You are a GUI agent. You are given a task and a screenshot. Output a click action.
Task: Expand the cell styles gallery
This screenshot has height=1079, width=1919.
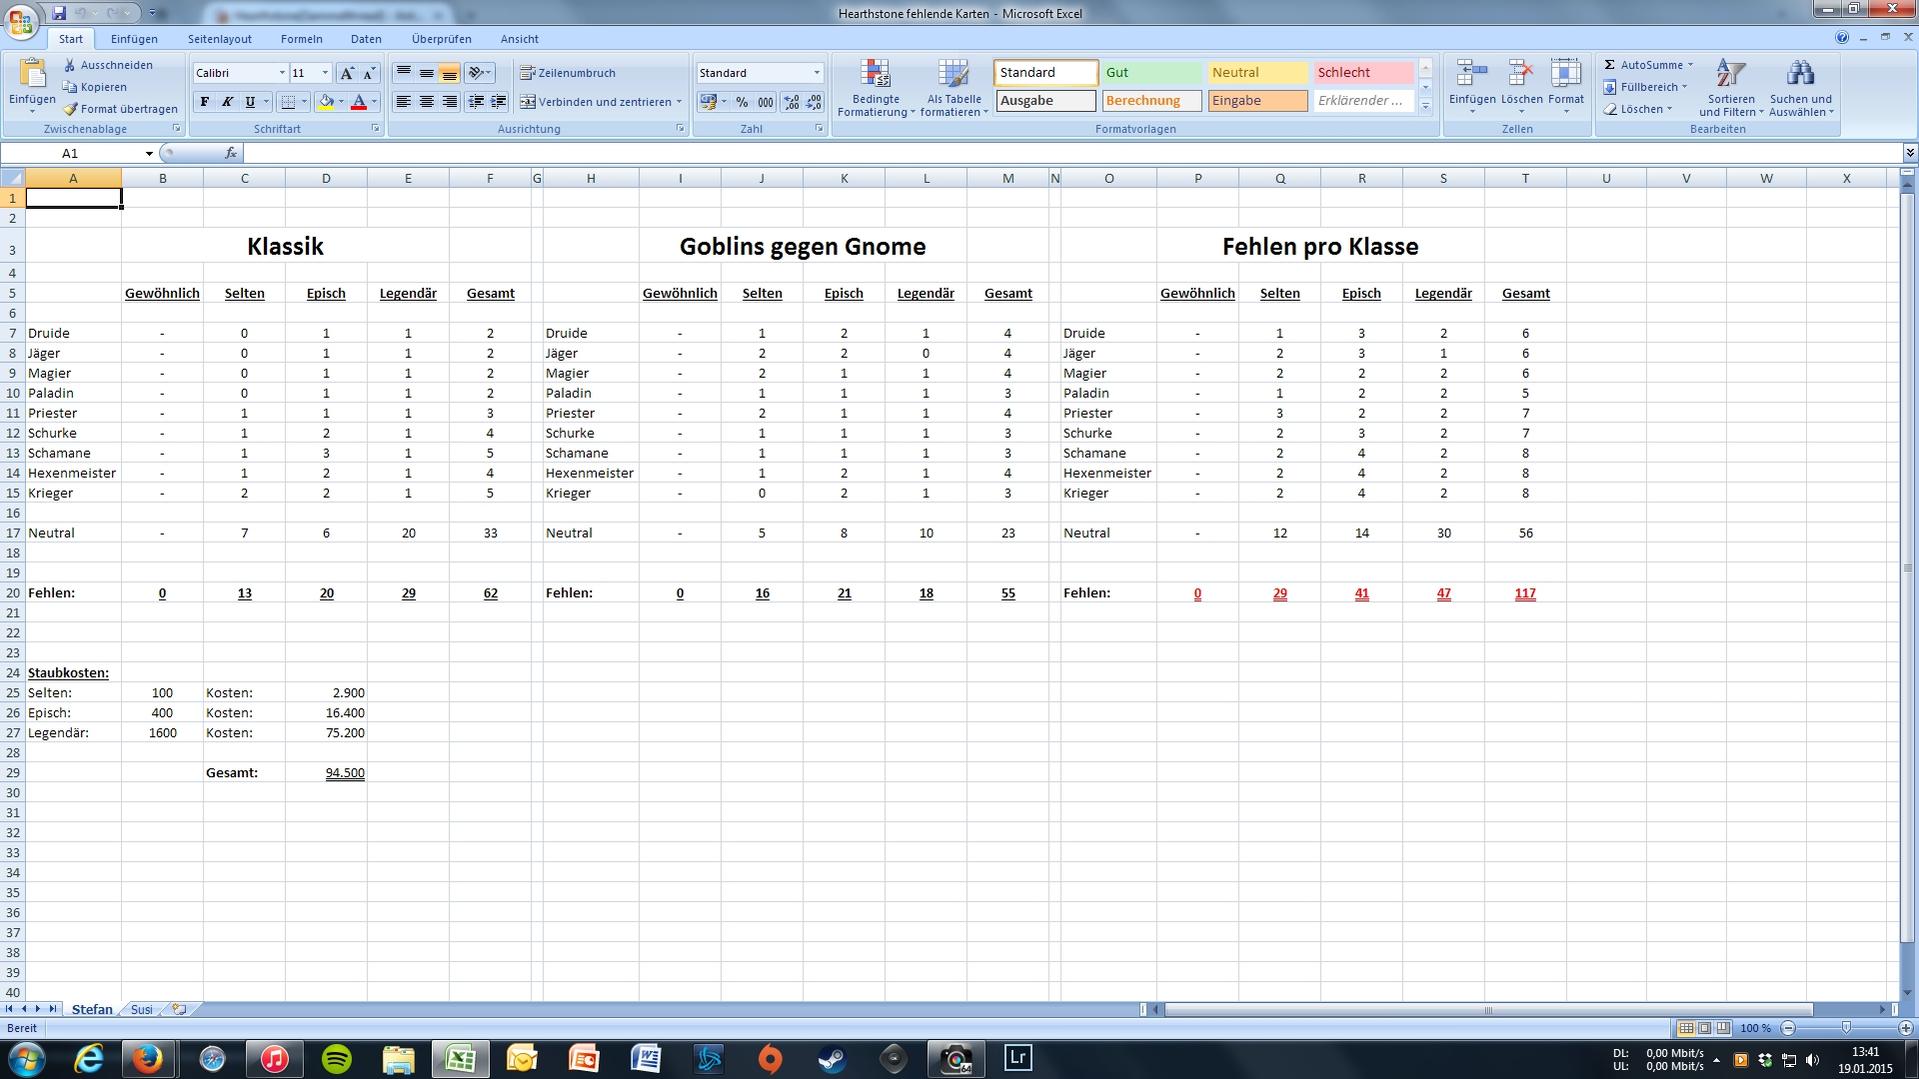click(x=1426, y=106)
